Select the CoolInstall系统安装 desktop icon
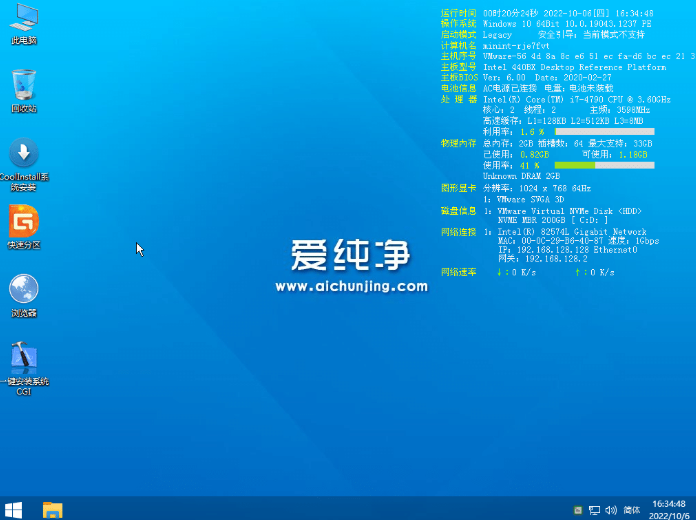 pyautogui.click(x=24, y=165)
